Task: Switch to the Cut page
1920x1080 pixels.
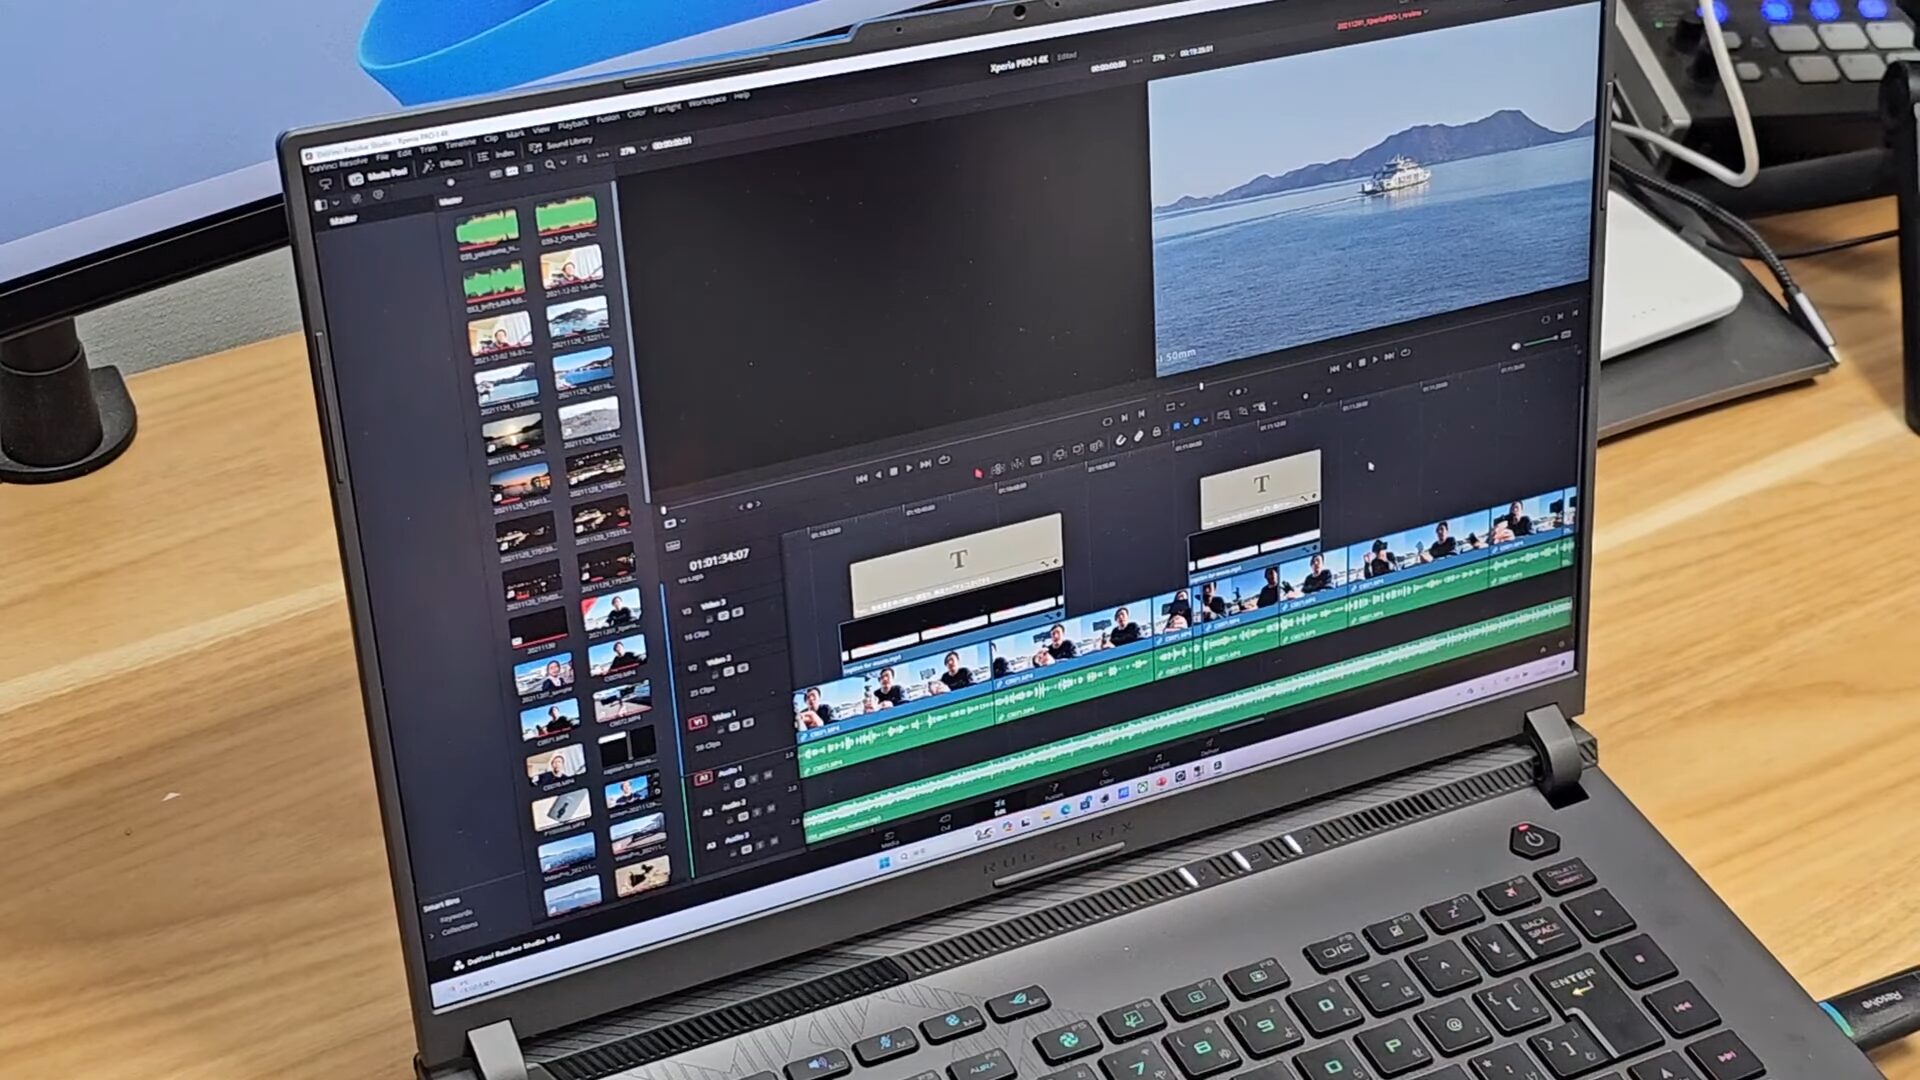Action: click(945, 822)
